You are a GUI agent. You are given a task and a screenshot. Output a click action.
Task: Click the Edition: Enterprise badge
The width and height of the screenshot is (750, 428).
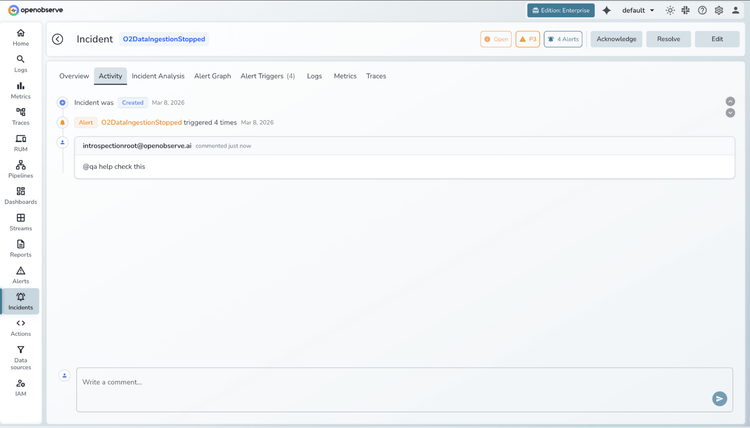[561, 10]
